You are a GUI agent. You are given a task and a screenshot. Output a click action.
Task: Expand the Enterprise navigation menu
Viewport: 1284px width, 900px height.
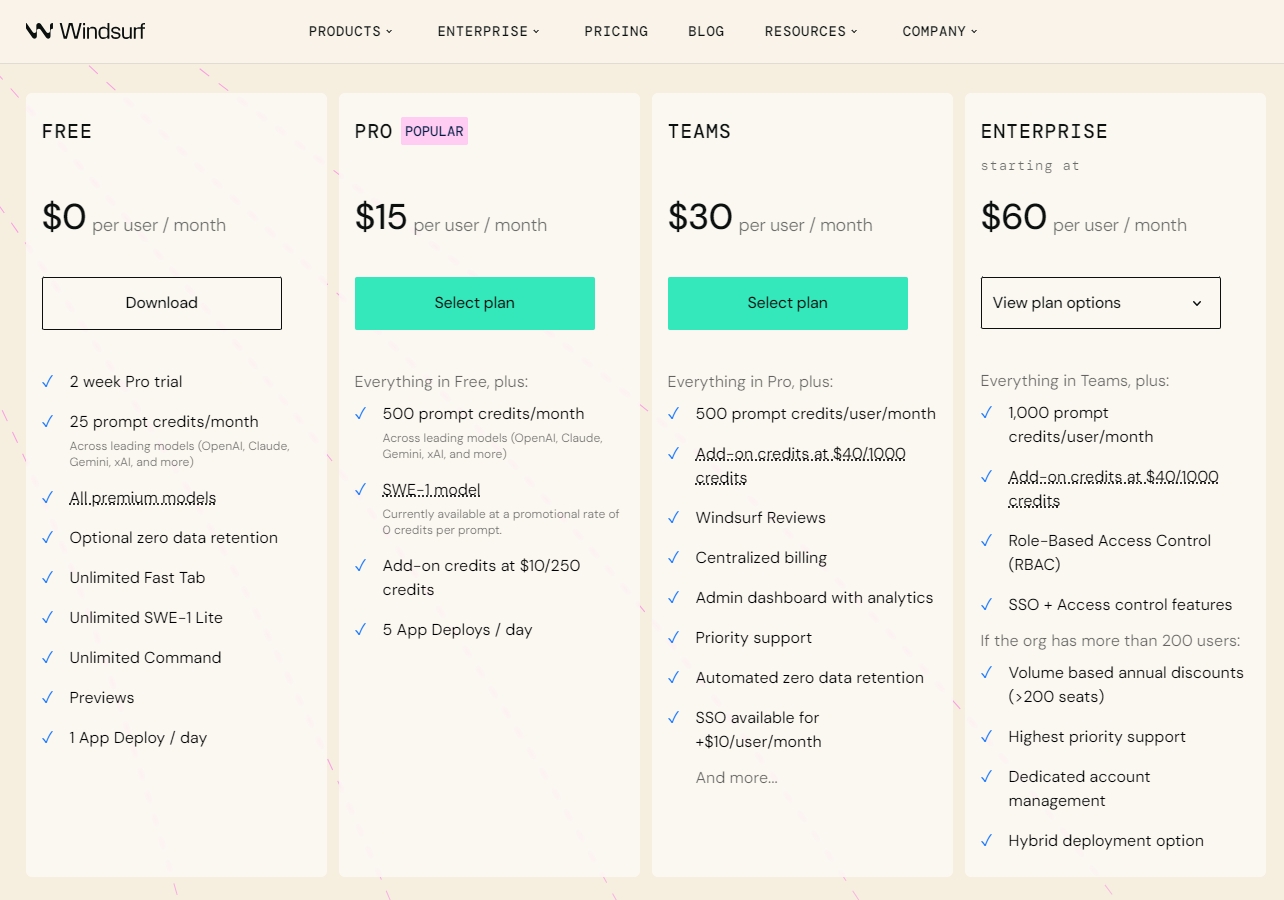point(489,31)
